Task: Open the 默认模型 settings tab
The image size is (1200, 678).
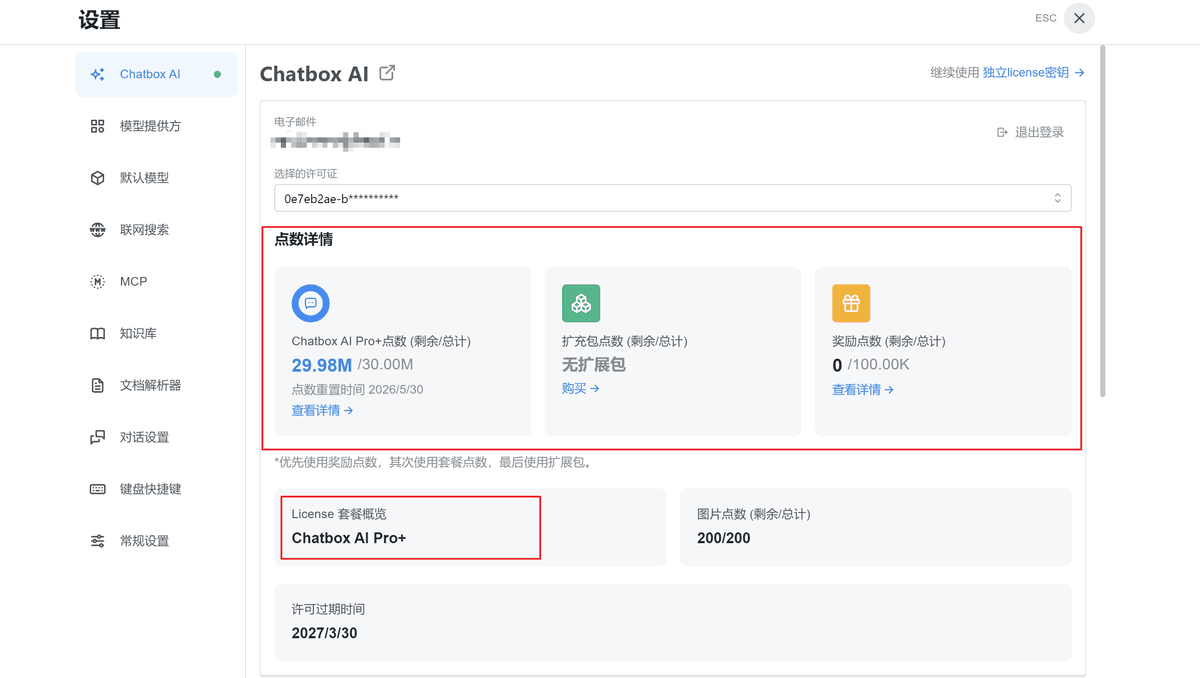Action: click(156, 178)
